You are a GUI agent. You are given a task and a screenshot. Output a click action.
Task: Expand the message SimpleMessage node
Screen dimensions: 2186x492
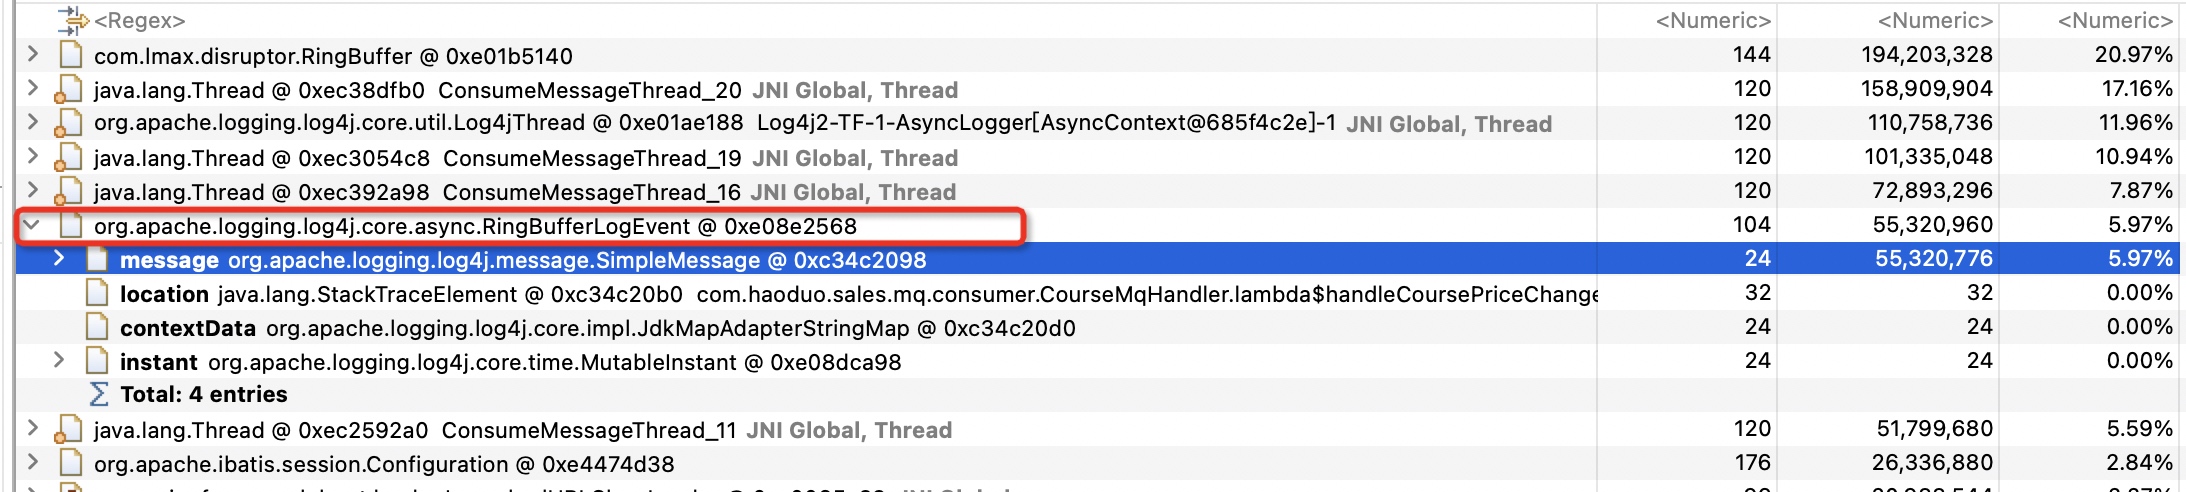click(59, 259)
